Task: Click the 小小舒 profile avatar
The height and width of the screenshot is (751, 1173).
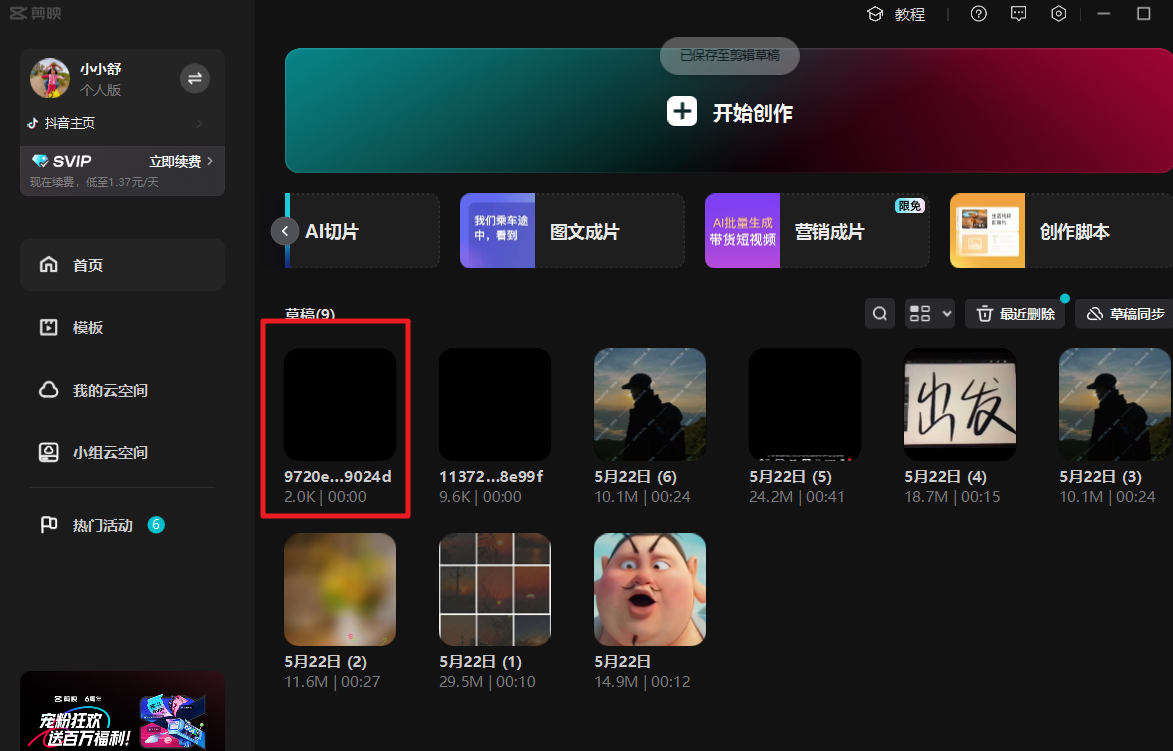Action: (x=50, y=78)
